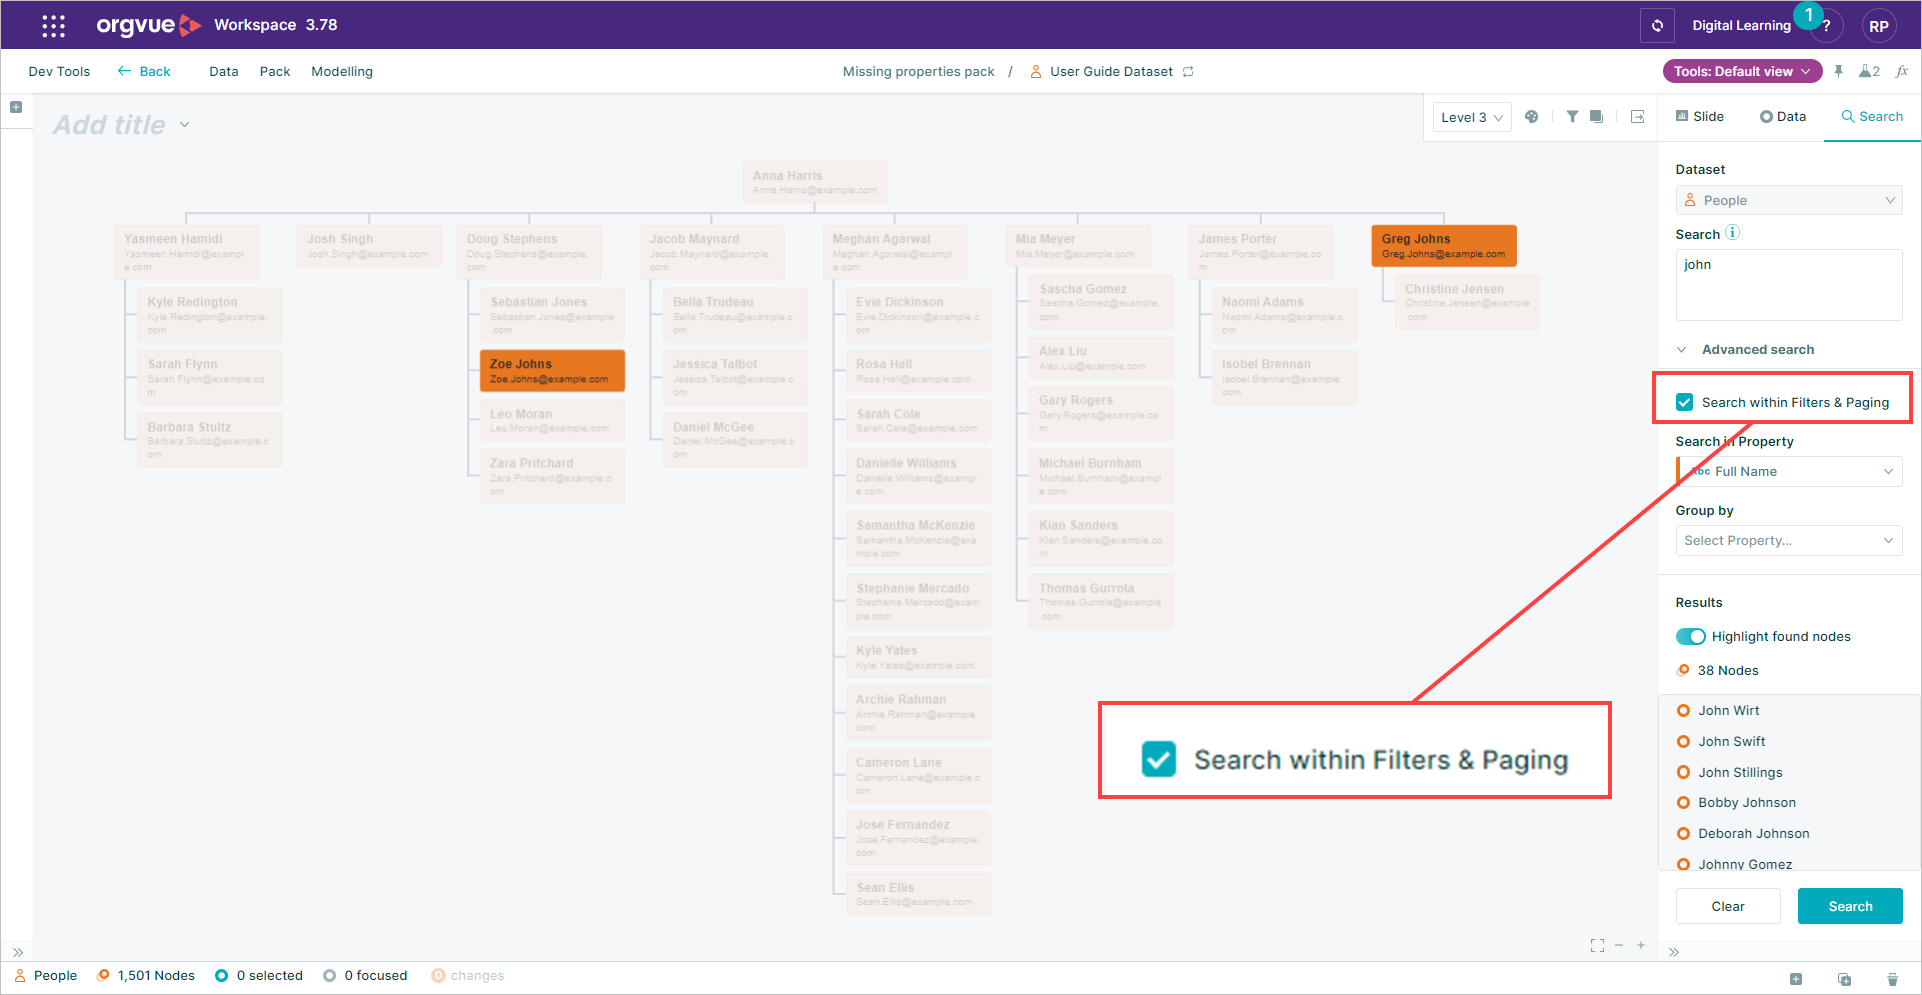Toggle Search within Filters & Paging checkbox
This screenshot has height=995, width=1922.
point(1684,402)
